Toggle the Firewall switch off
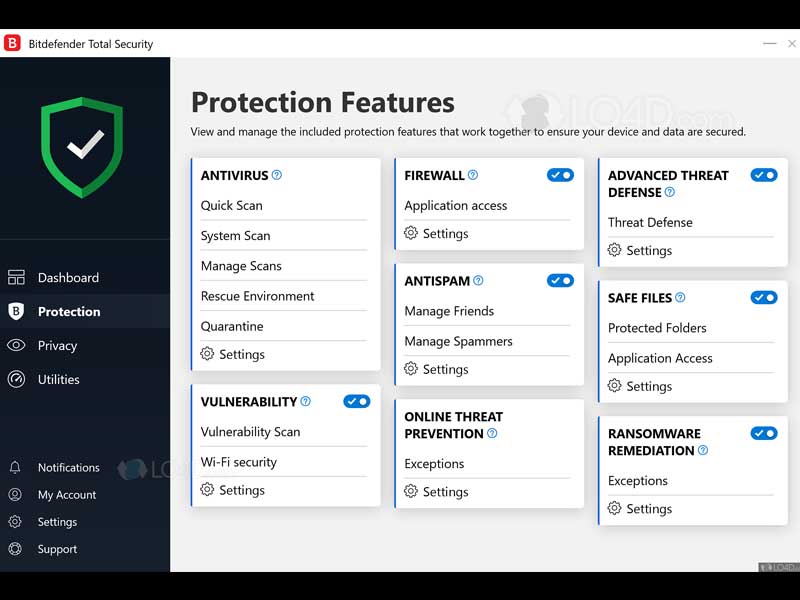 [x=560, y=175]
